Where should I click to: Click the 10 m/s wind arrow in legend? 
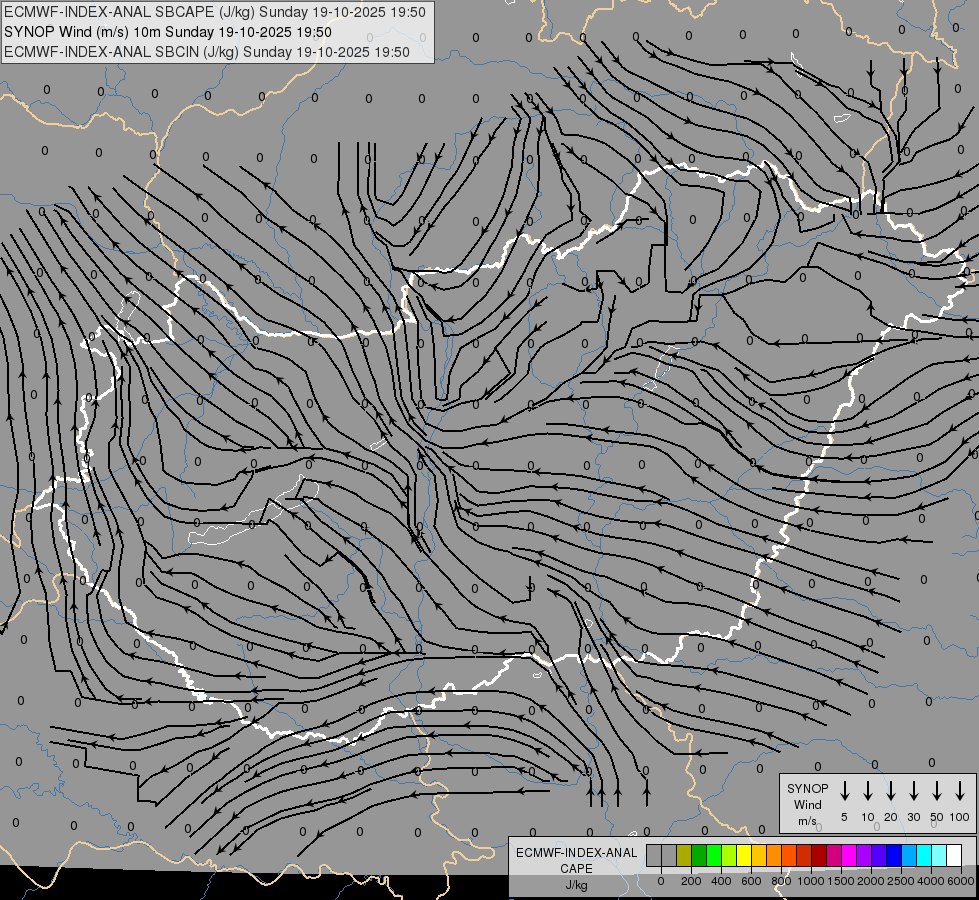[868, 791]
